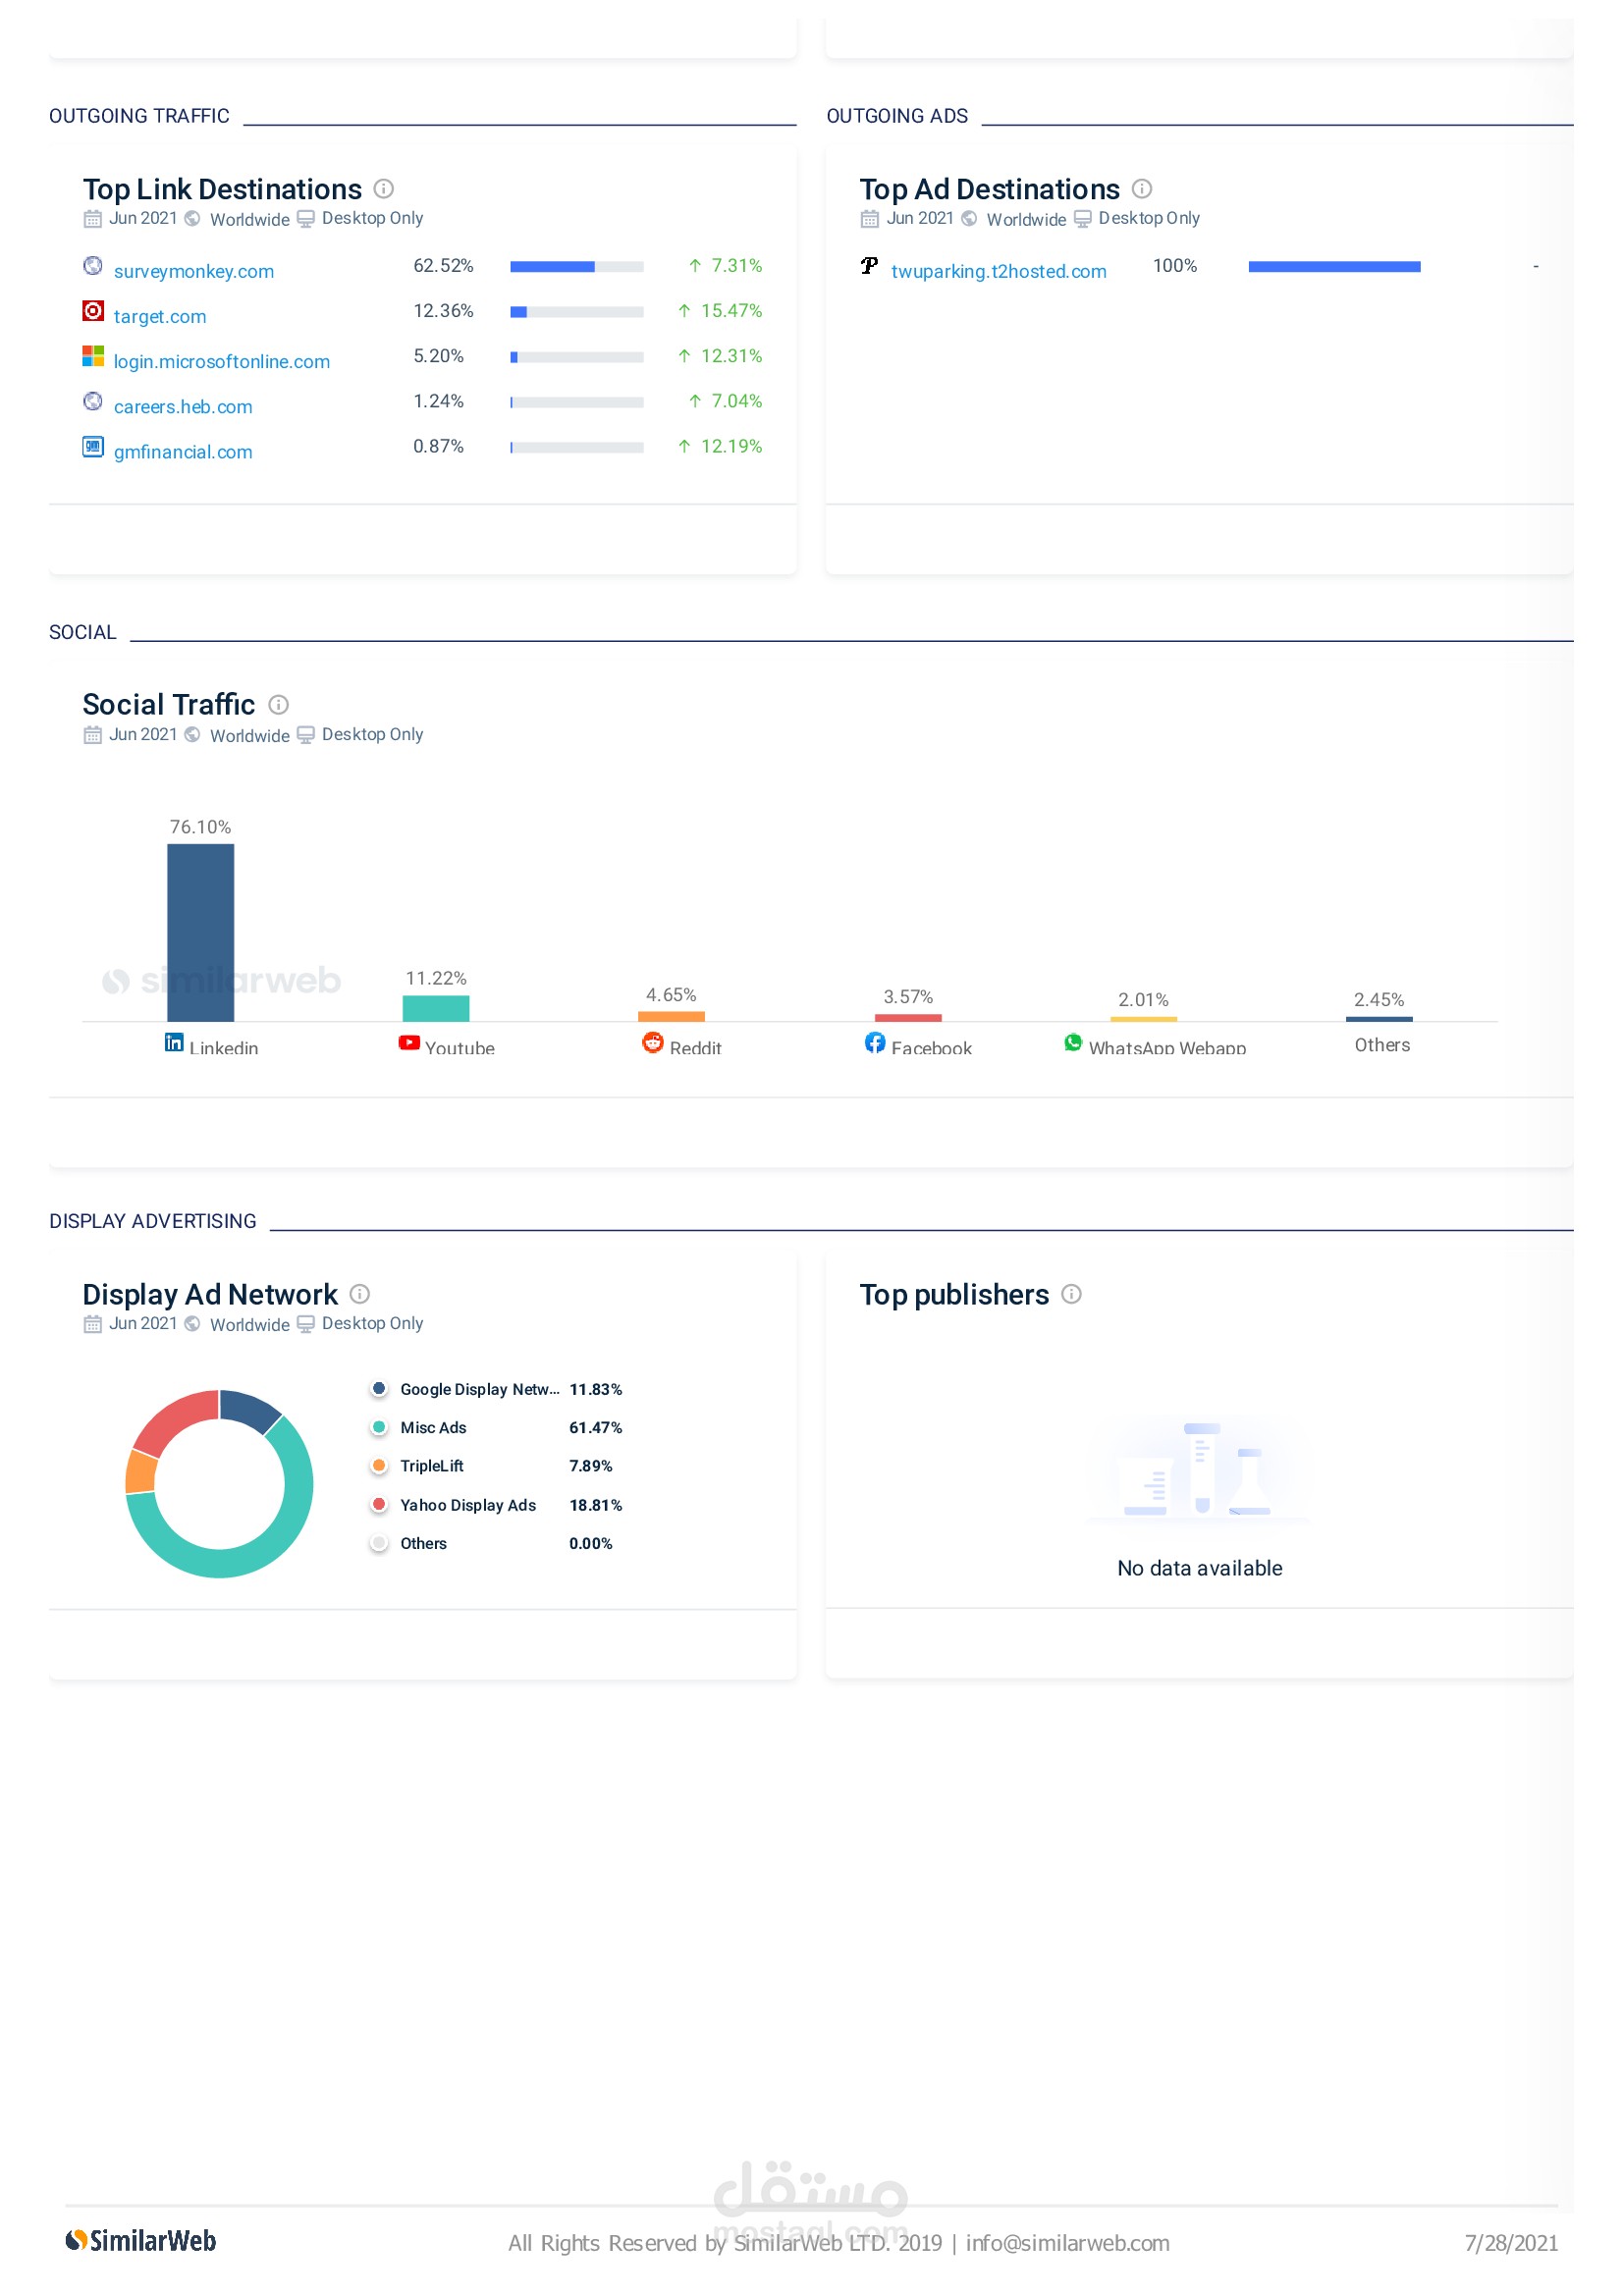Click the red Target favicon

tap(93, 310)
